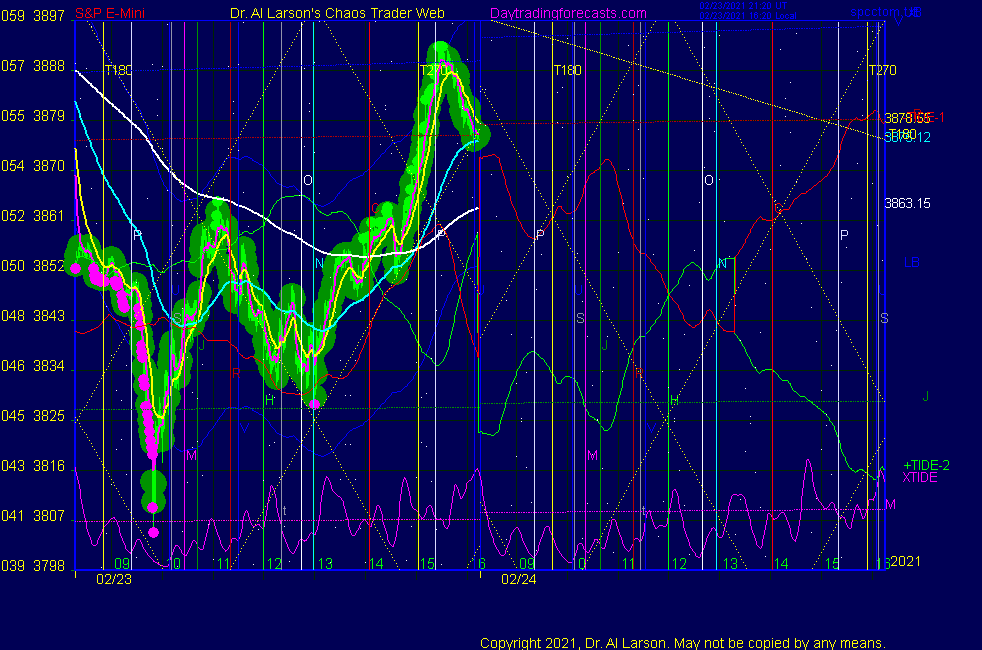Click the red 'R' marker in the 02/23 session
Viewport: 982px width, 650px height.
(x=235, y=373)
